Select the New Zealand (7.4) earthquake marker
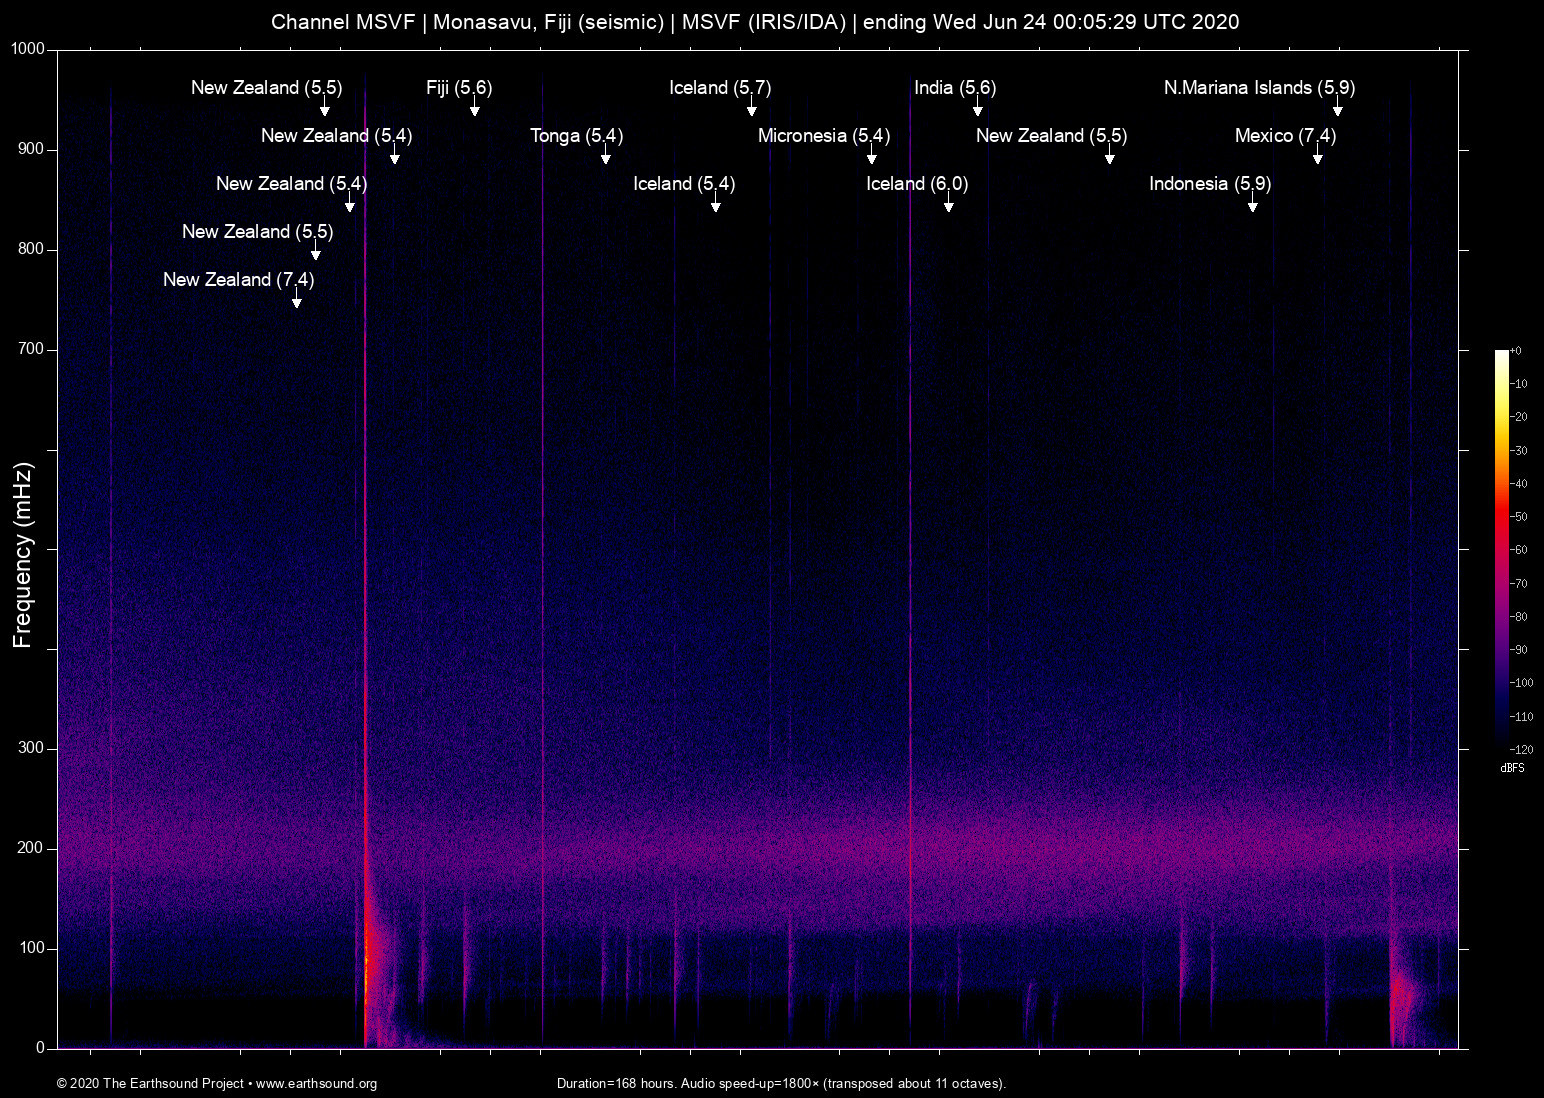1544x1098 pixels. 237,280
